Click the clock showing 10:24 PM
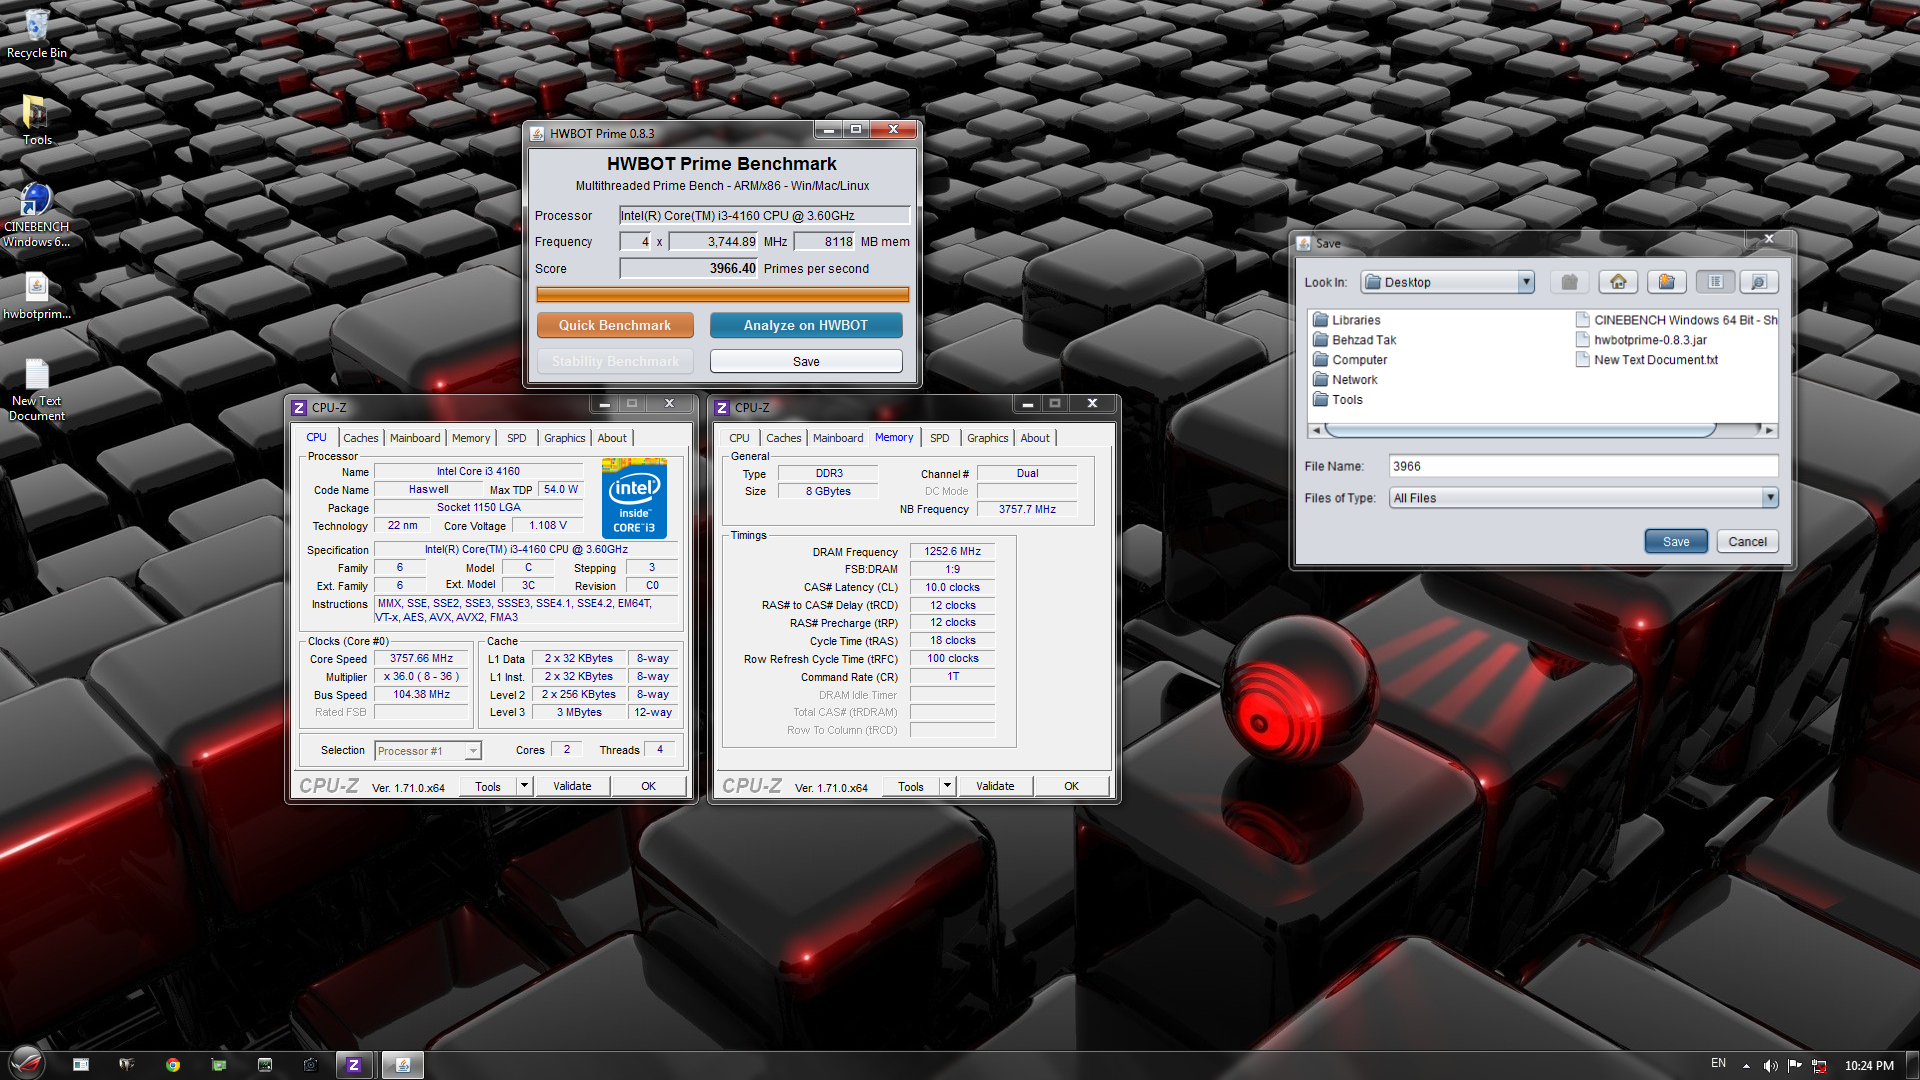This screenshot has width=1920, height=1080. click(1869, 1066)
